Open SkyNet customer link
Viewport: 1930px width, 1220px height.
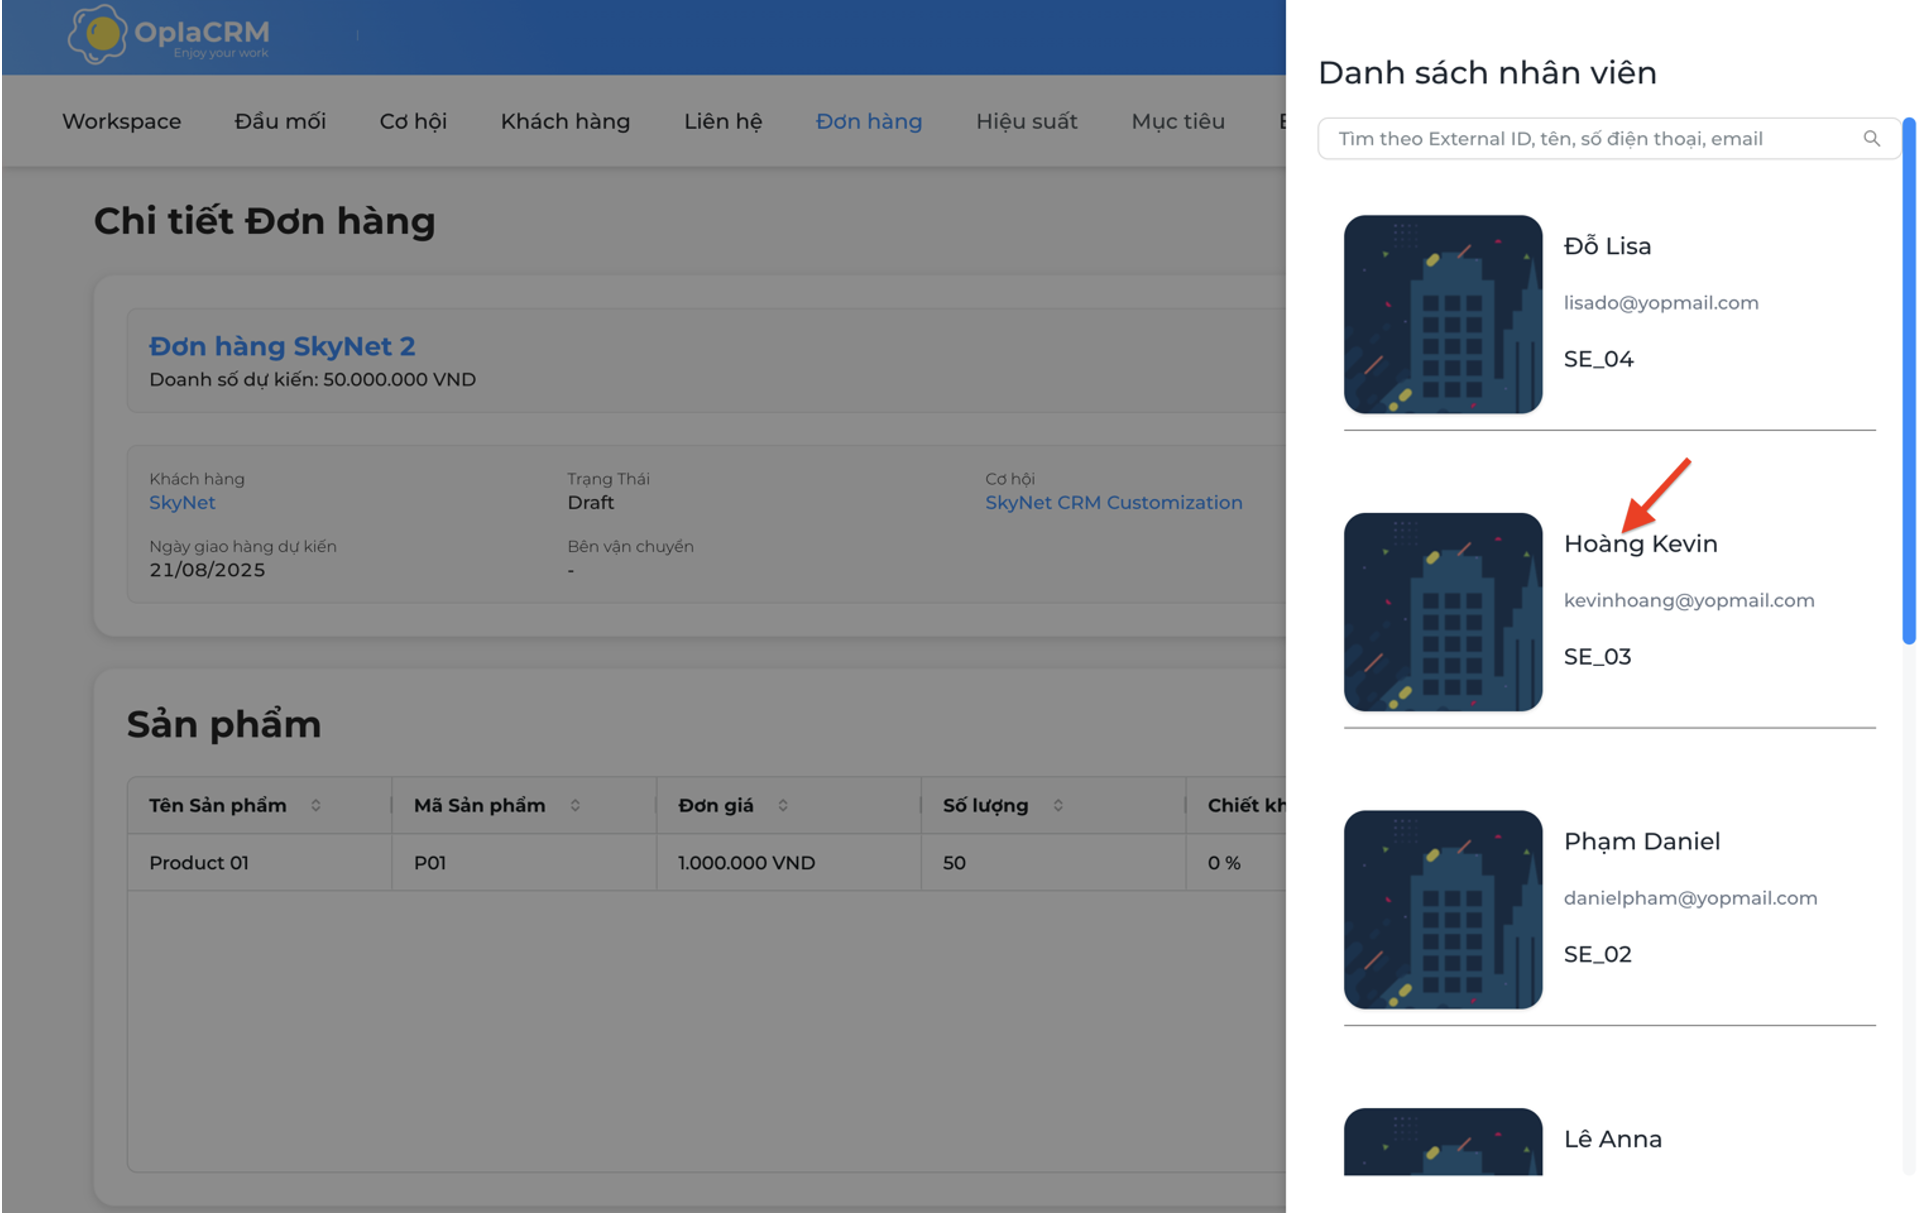[183, 505]
